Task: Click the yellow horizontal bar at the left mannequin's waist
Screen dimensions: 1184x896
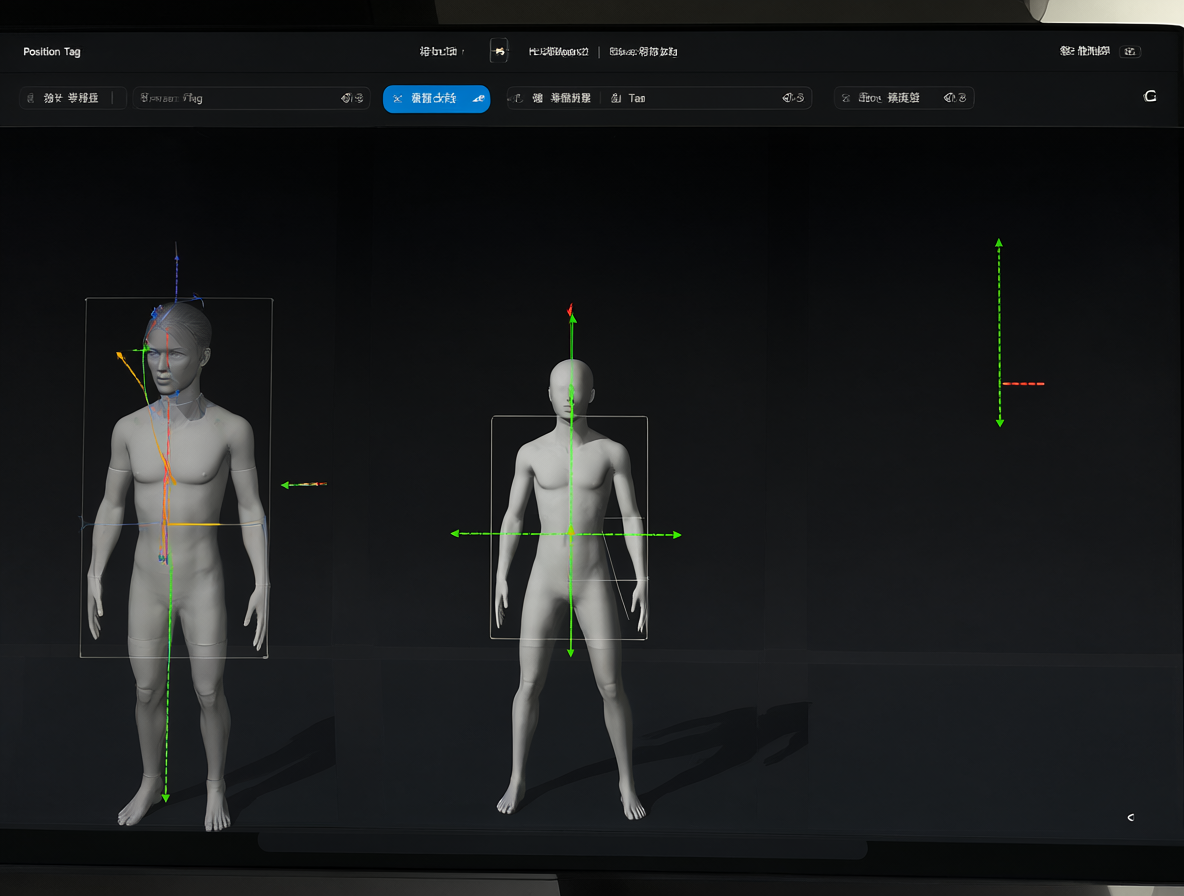Action: coord(193,524)
